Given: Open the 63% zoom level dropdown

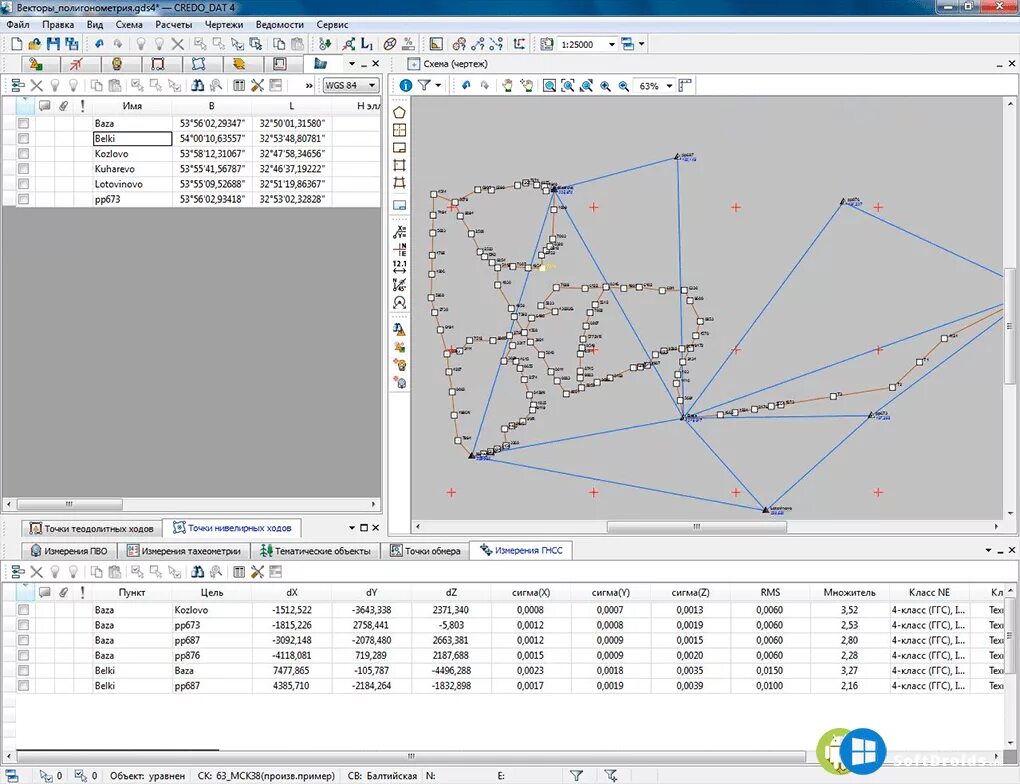Looking at the screenshot, I should [x=669, y=85].
